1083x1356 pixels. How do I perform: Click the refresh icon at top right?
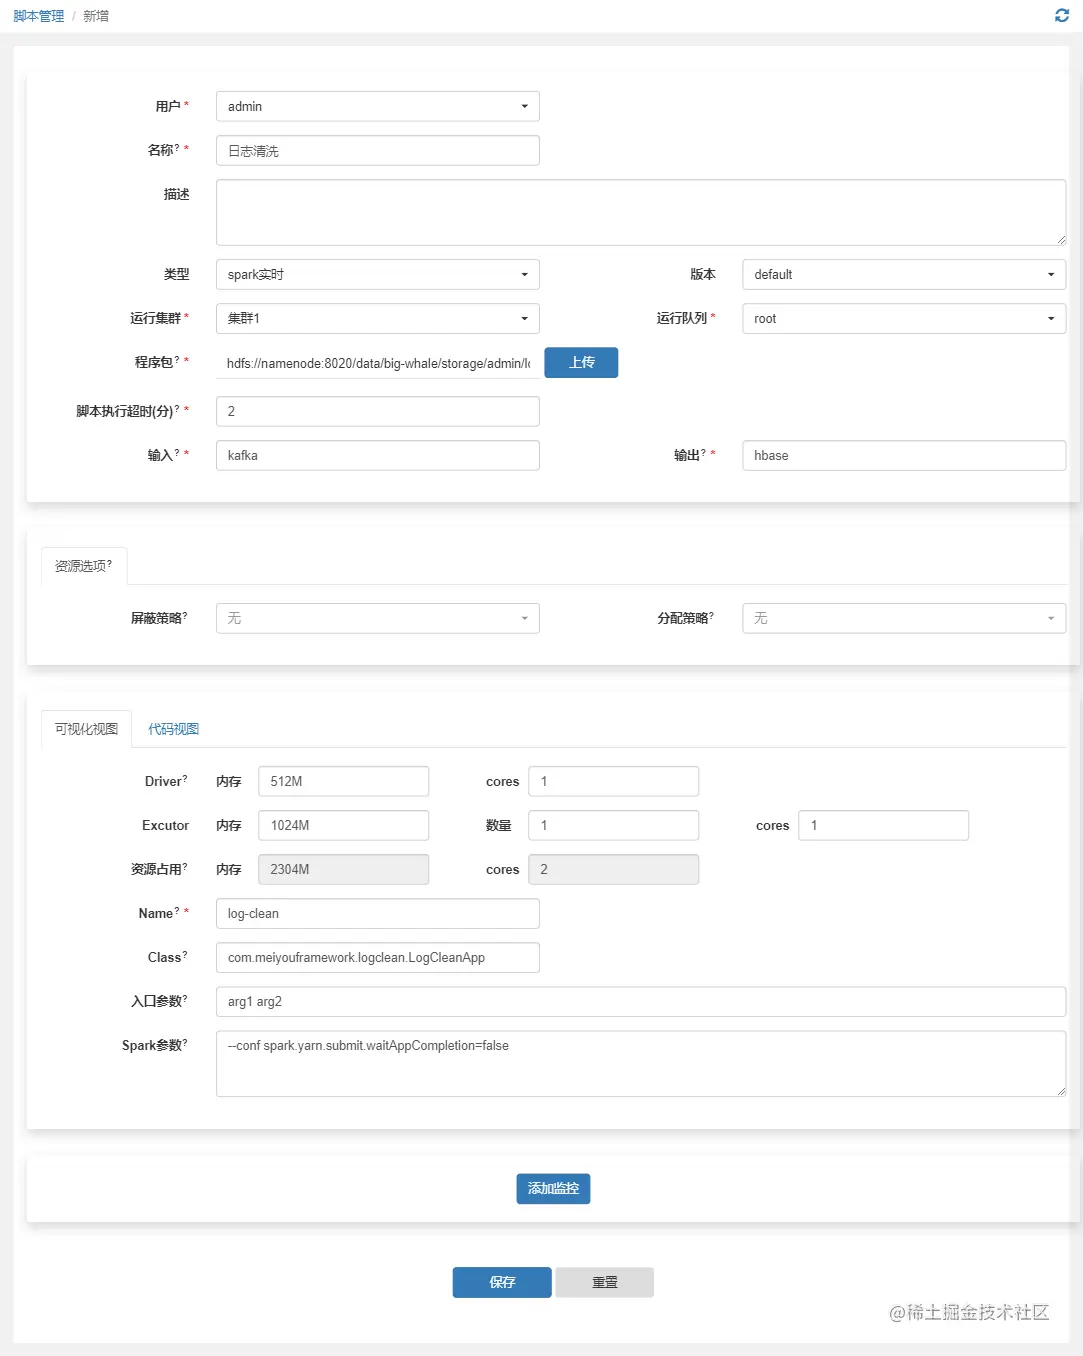[x=1062, y=15]
